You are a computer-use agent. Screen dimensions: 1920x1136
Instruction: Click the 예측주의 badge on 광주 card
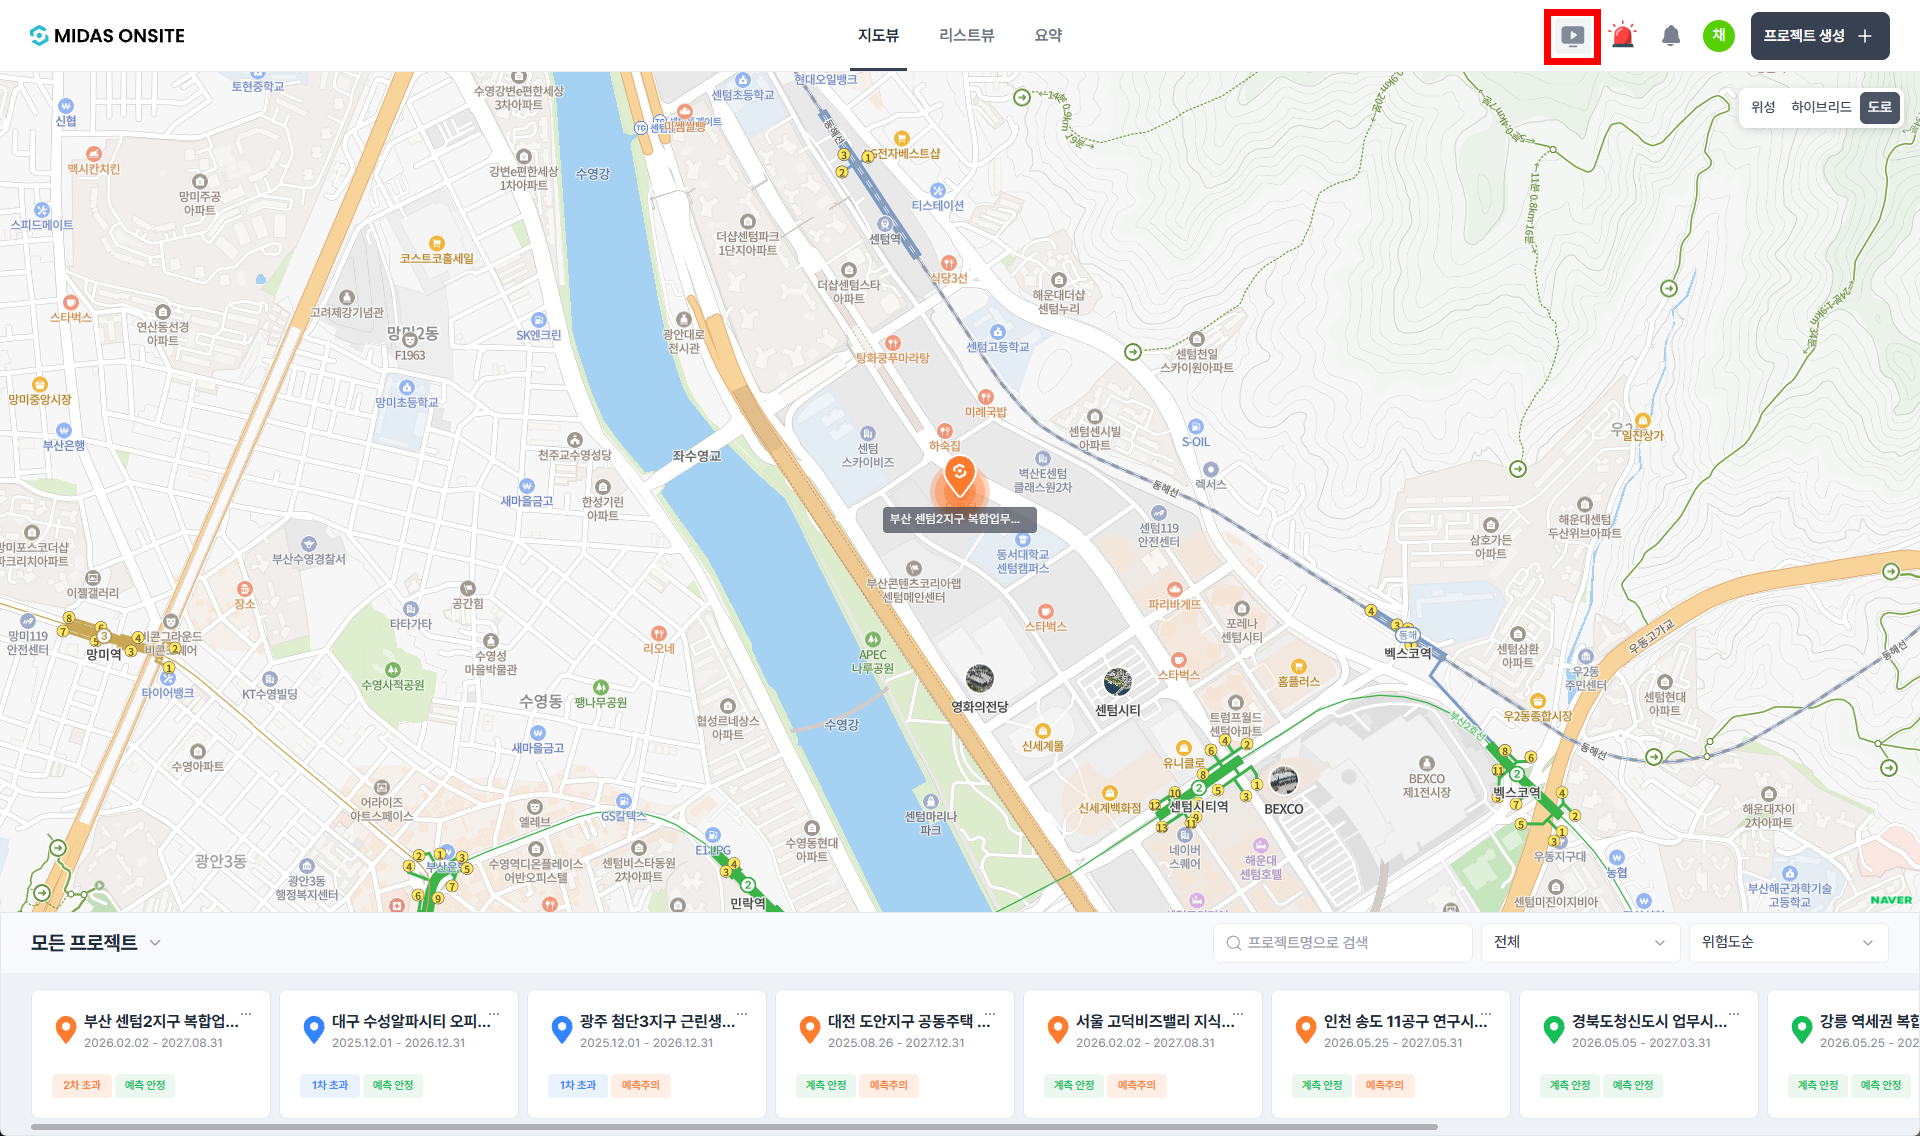640,1085
